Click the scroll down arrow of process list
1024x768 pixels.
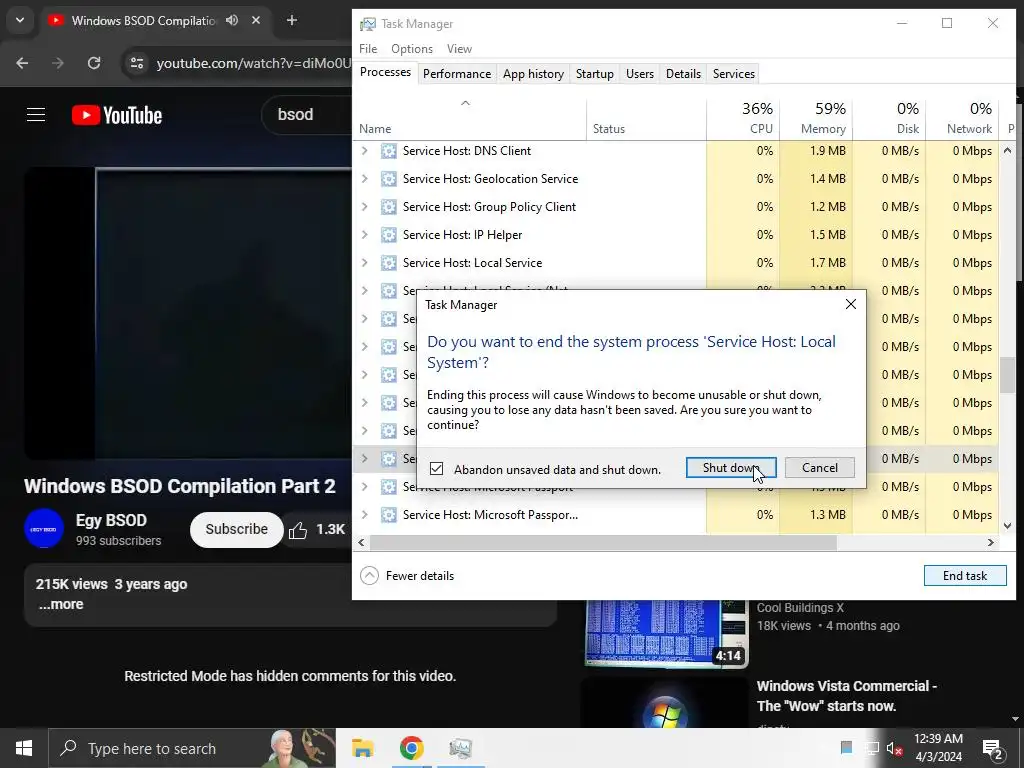pos(1007,526)
